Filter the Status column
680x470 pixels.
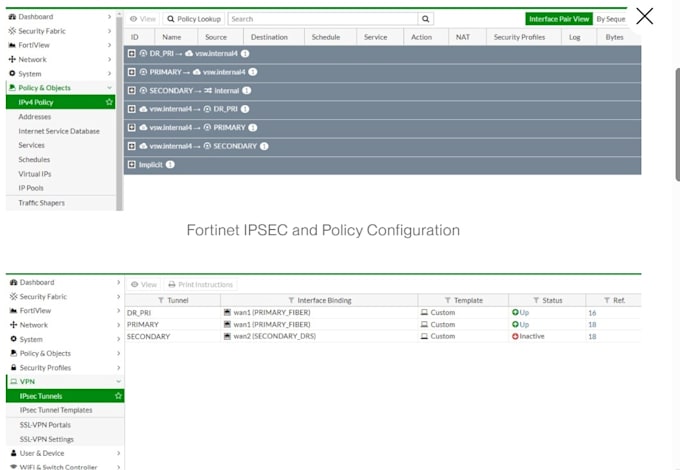point(536,300)
